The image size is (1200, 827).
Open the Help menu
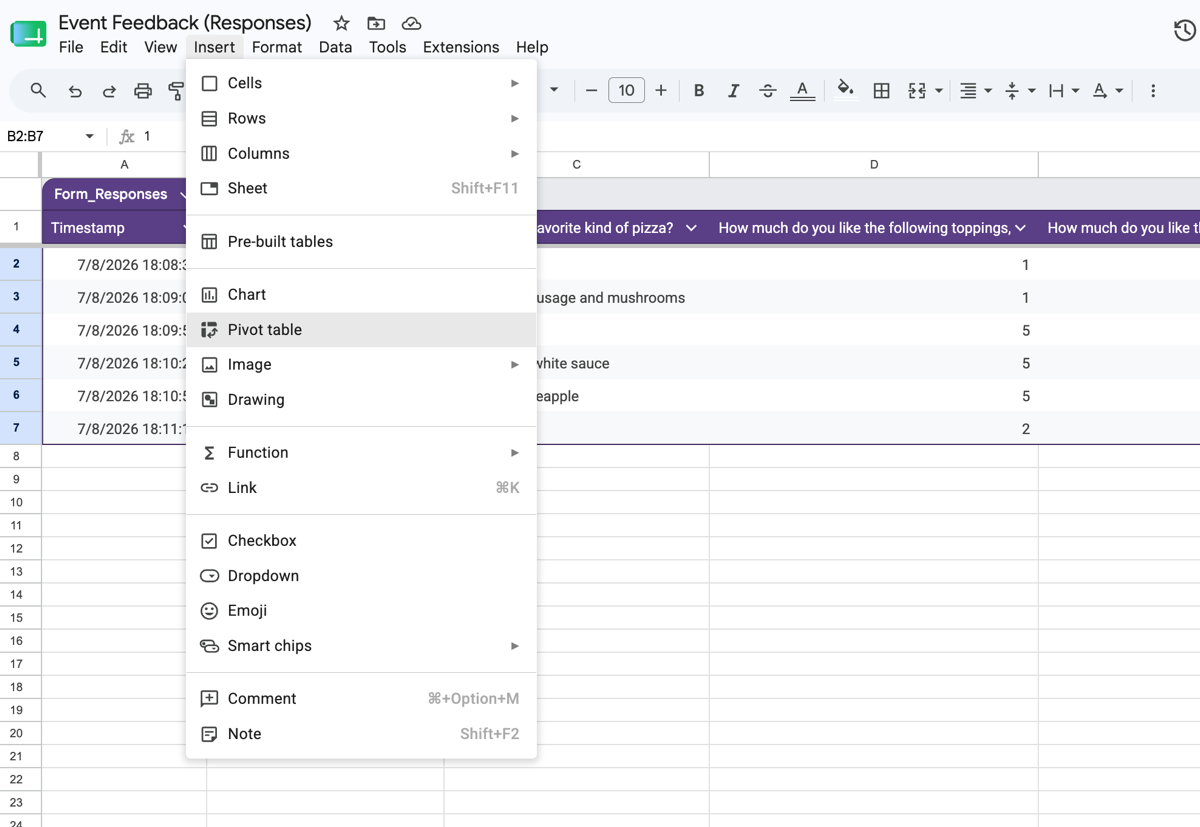tap(532, 47)
